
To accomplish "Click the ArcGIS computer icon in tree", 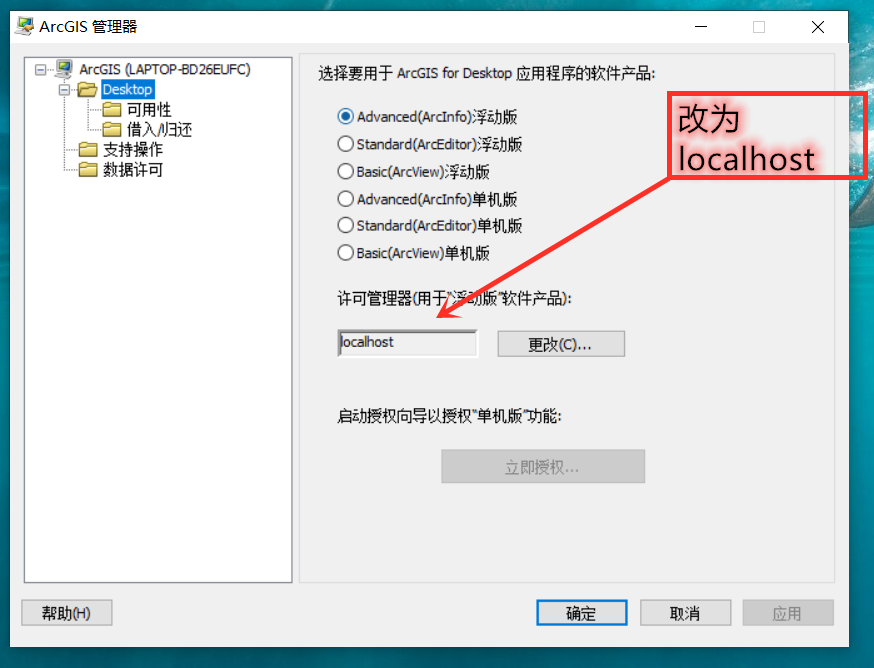I will 64,69.
